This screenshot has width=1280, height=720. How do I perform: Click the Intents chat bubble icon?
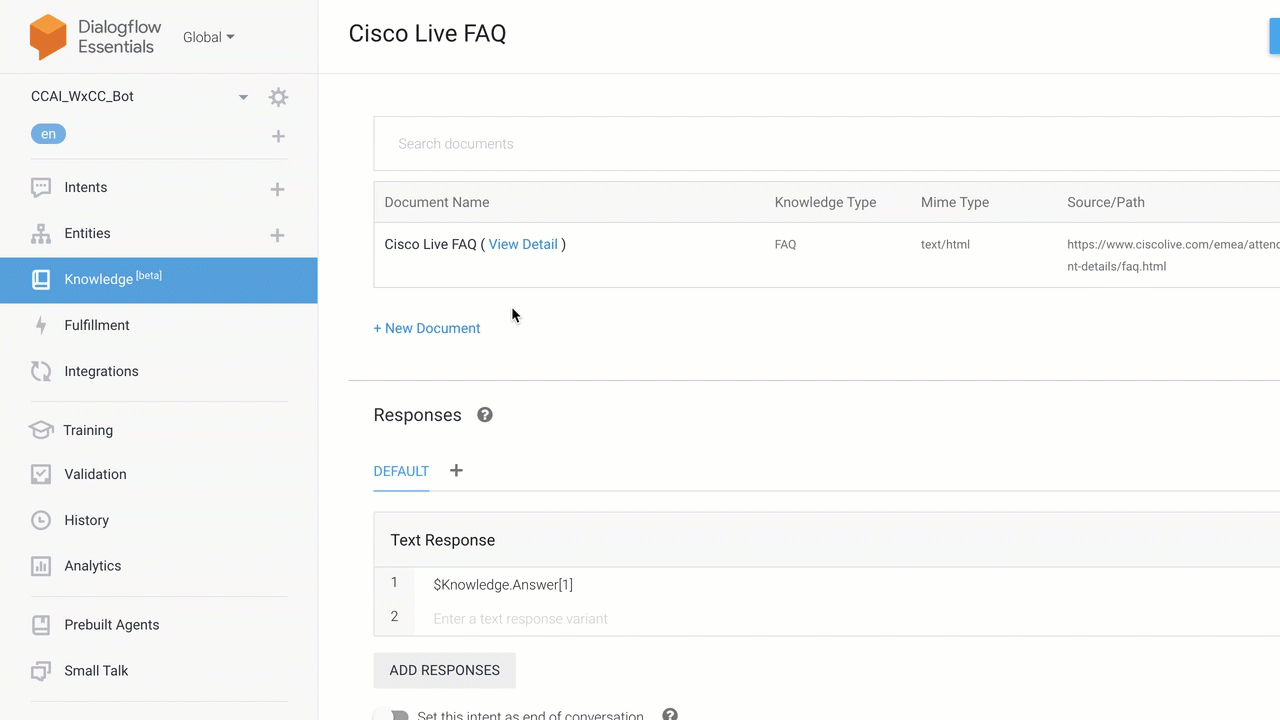click(x=41, y=187)
